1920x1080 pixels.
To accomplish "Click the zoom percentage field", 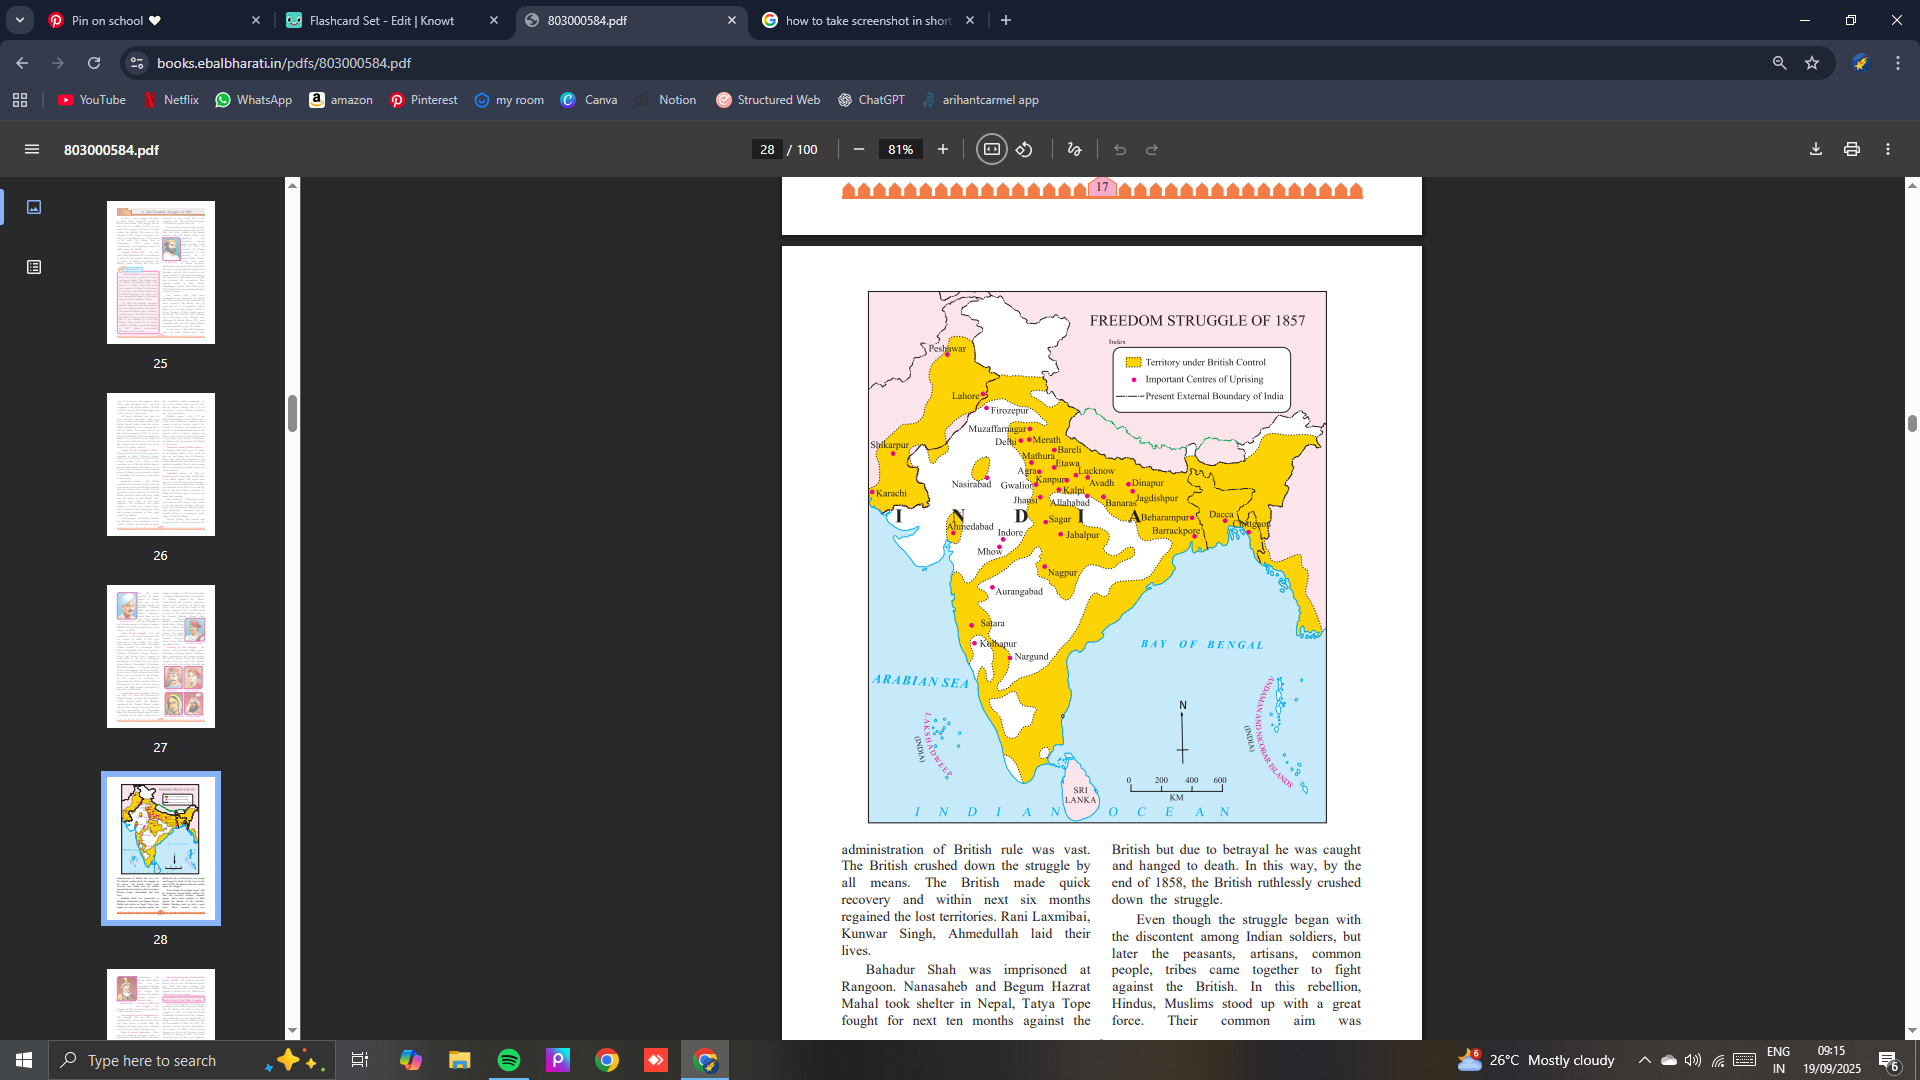I will pos(900,149).
